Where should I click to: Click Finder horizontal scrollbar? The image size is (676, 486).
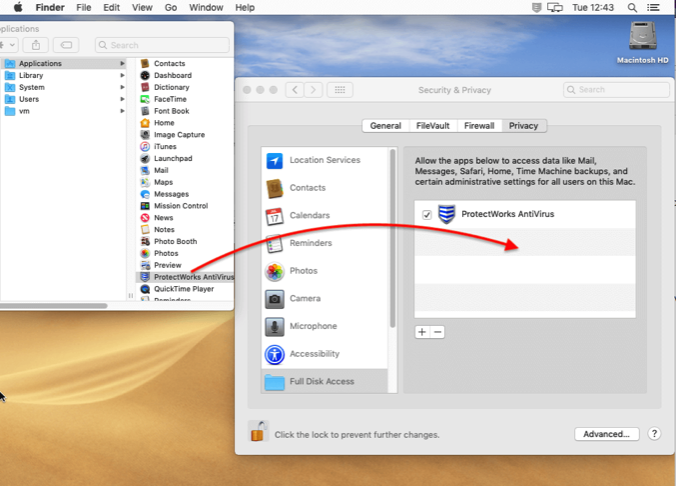point(53,306)
